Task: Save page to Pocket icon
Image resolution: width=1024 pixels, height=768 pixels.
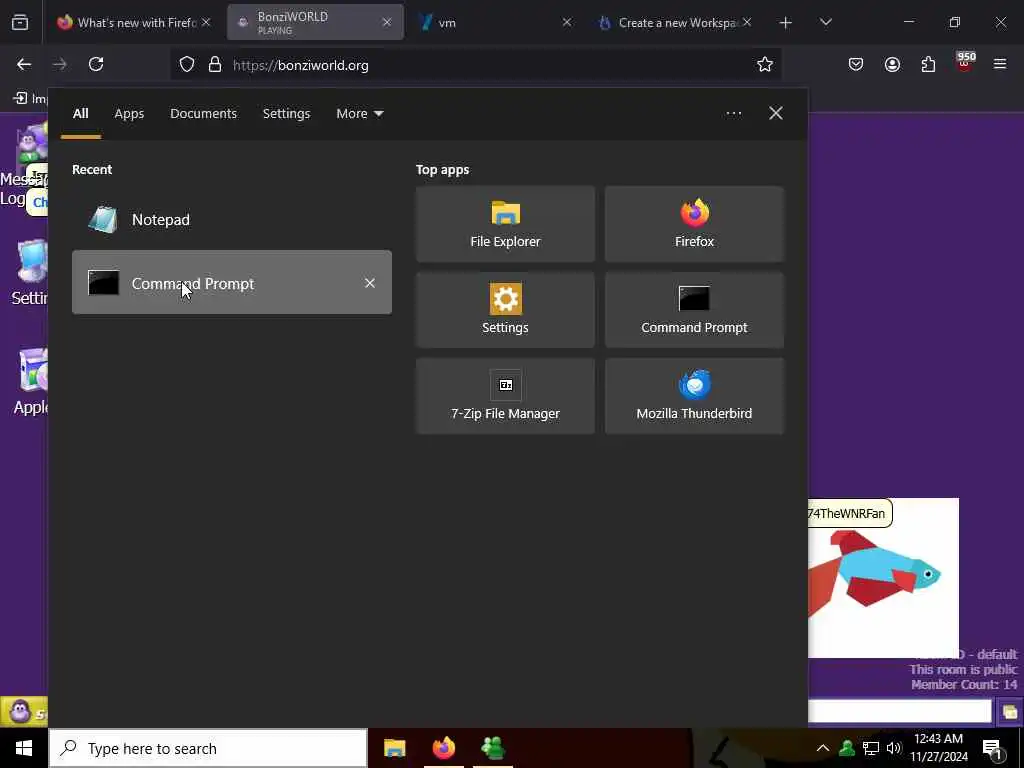Action: pyautogui.click(x=856, y=64)
